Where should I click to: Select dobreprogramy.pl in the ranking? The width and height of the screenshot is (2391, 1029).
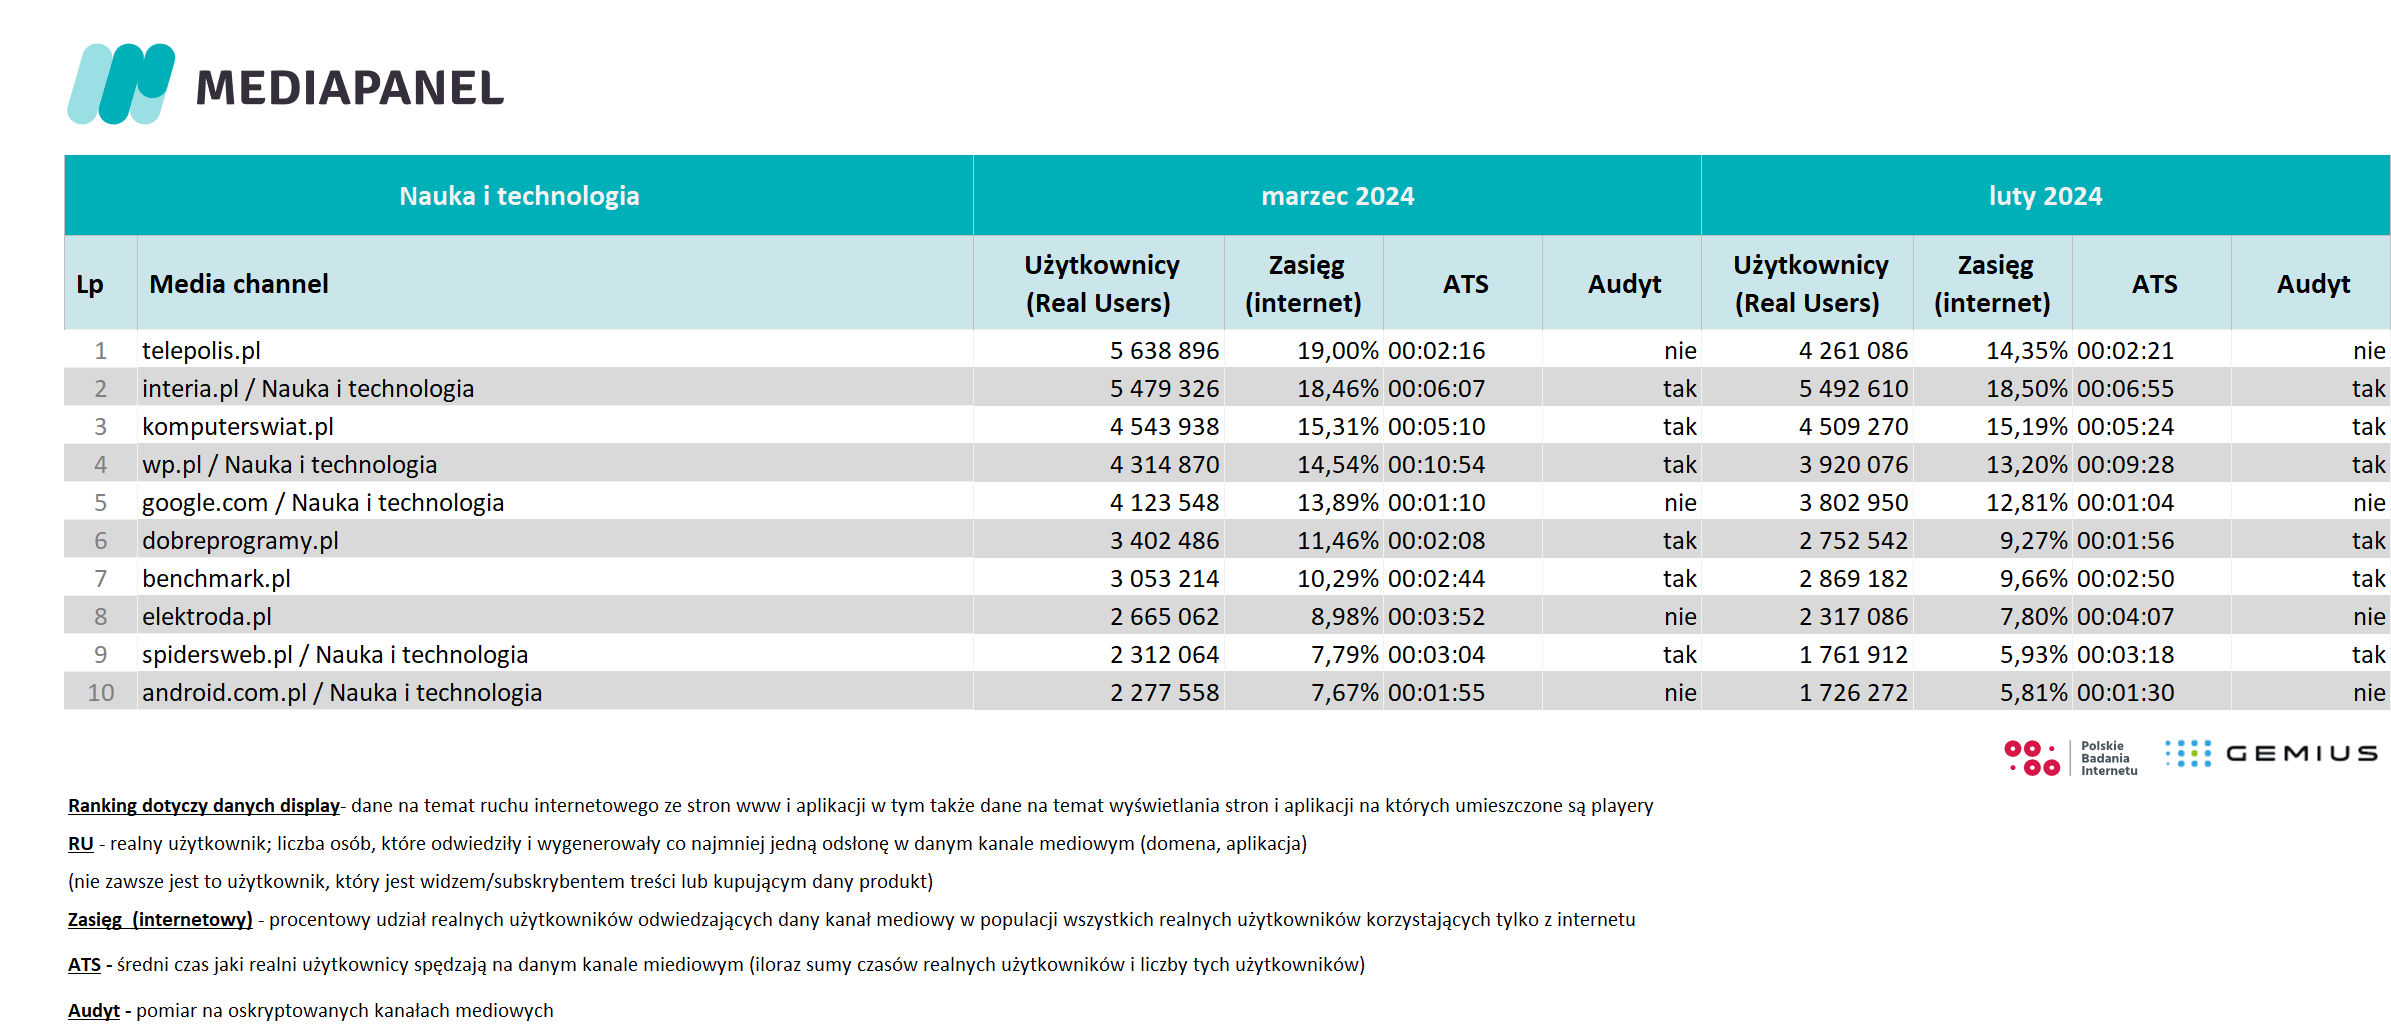point(240,541)
